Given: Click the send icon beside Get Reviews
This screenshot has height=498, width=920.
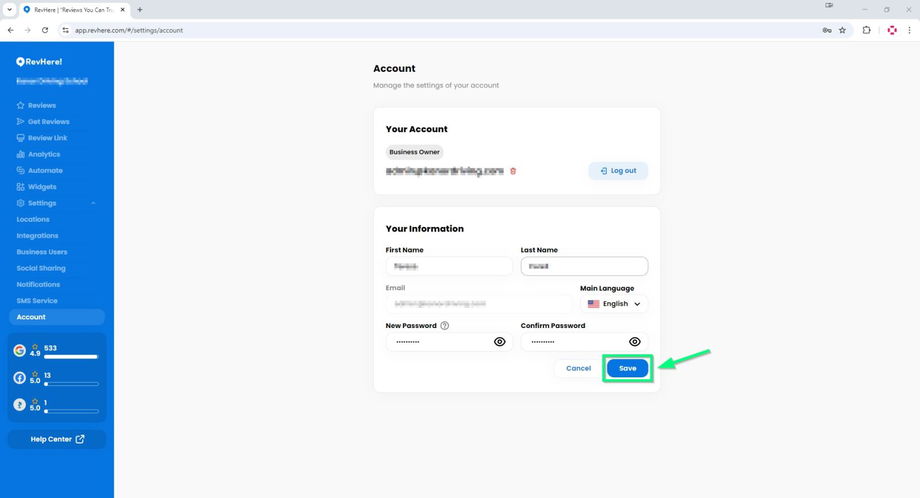Looking at the screenshot, I should click(x=21, y=121).
